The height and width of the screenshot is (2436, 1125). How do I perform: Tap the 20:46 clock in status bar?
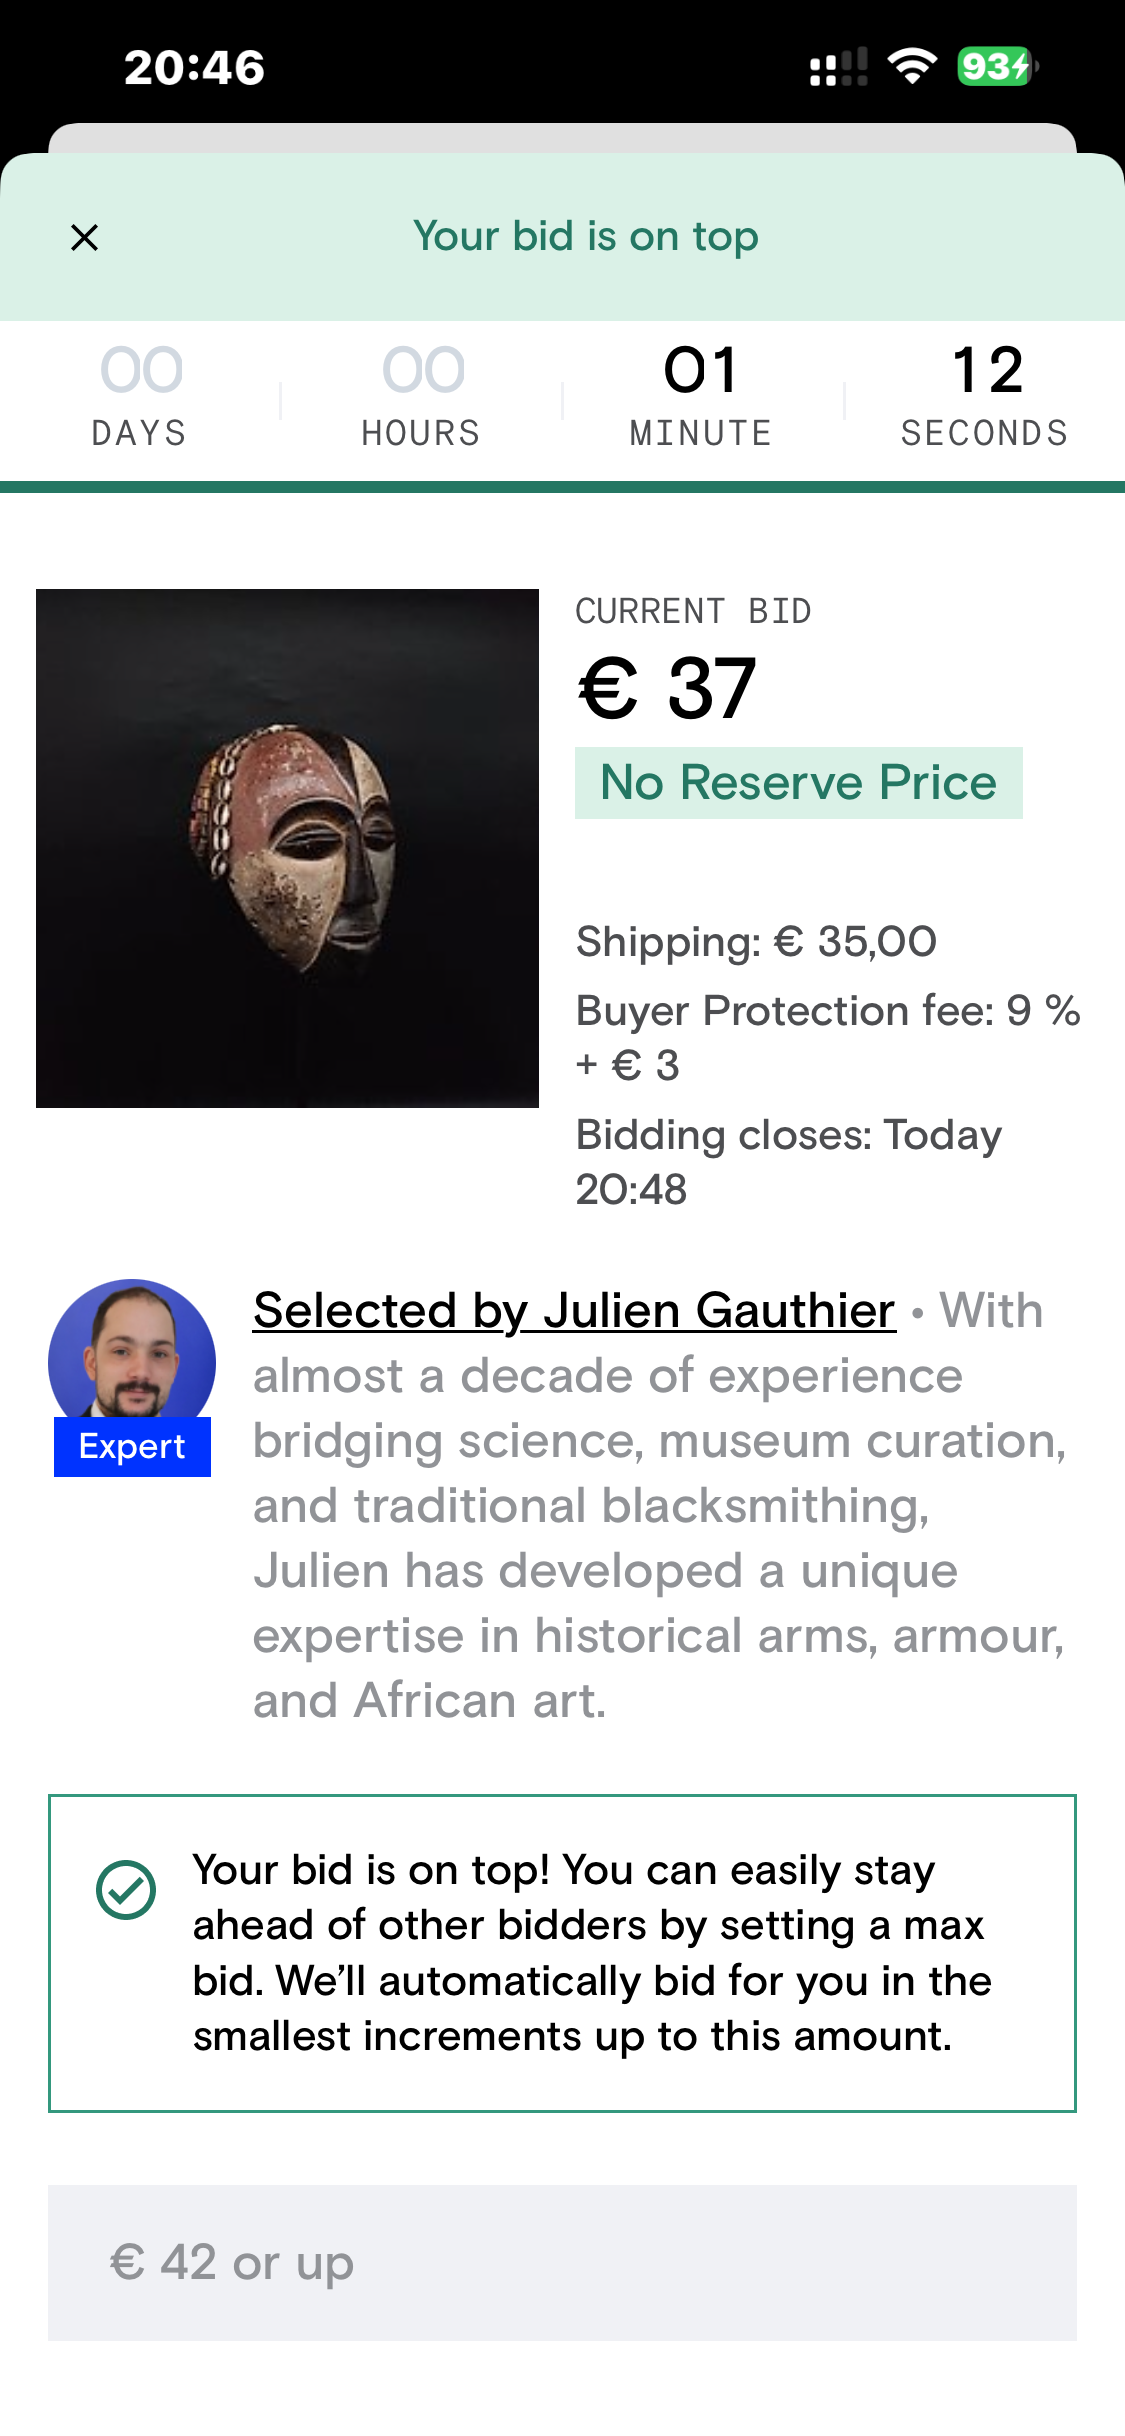194,68
